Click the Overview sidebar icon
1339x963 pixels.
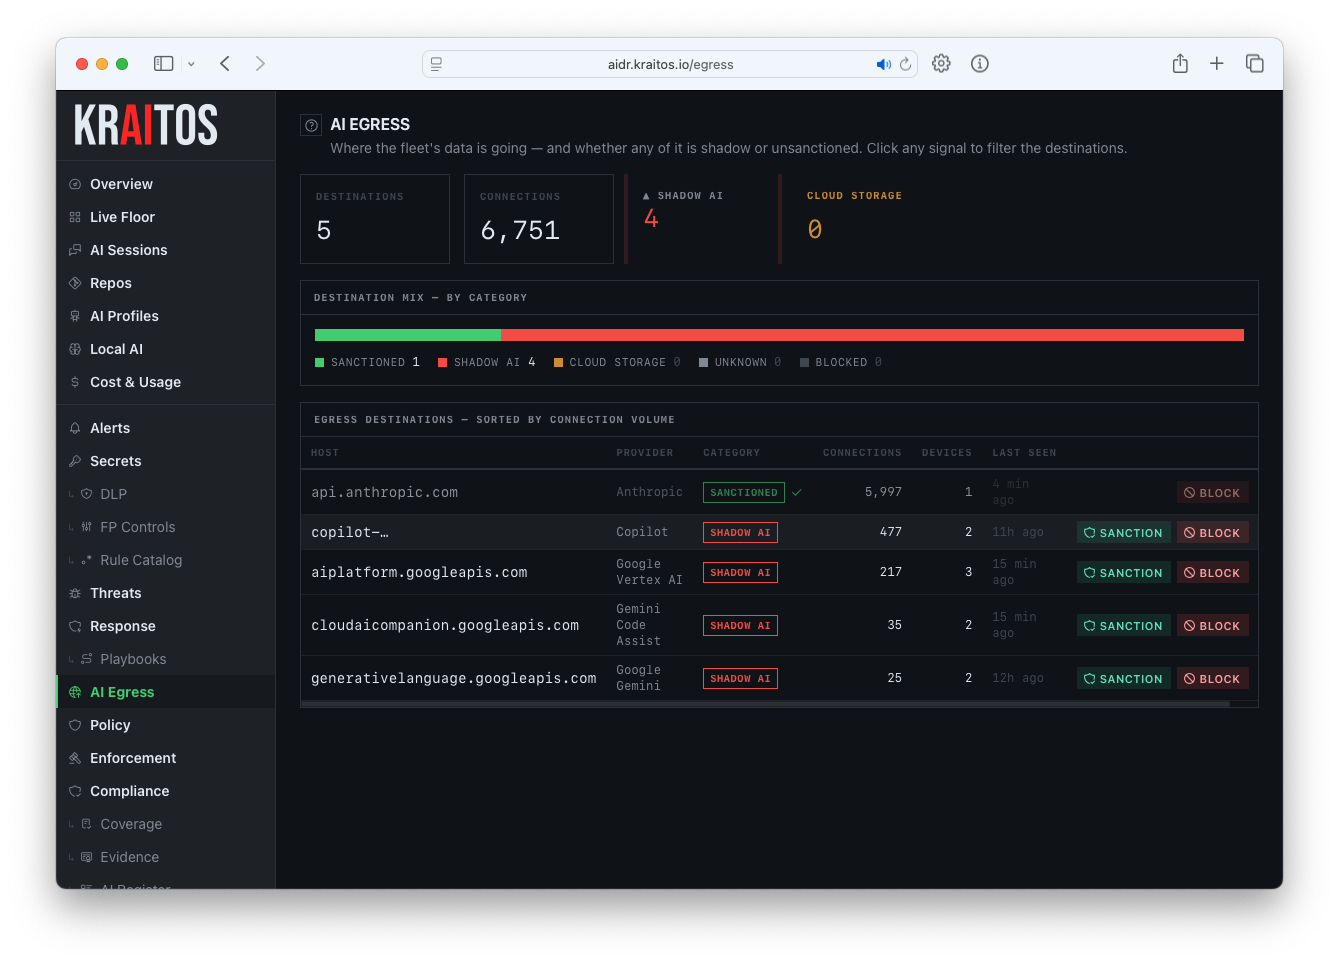point(75,184)
